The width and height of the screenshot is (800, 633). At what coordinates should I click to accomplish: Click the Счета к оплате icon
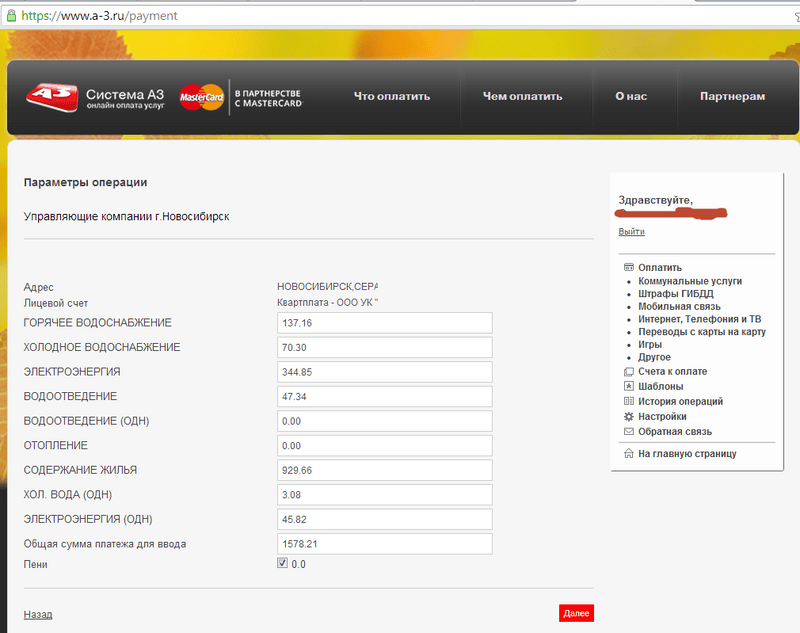click(x=628, y=372)
